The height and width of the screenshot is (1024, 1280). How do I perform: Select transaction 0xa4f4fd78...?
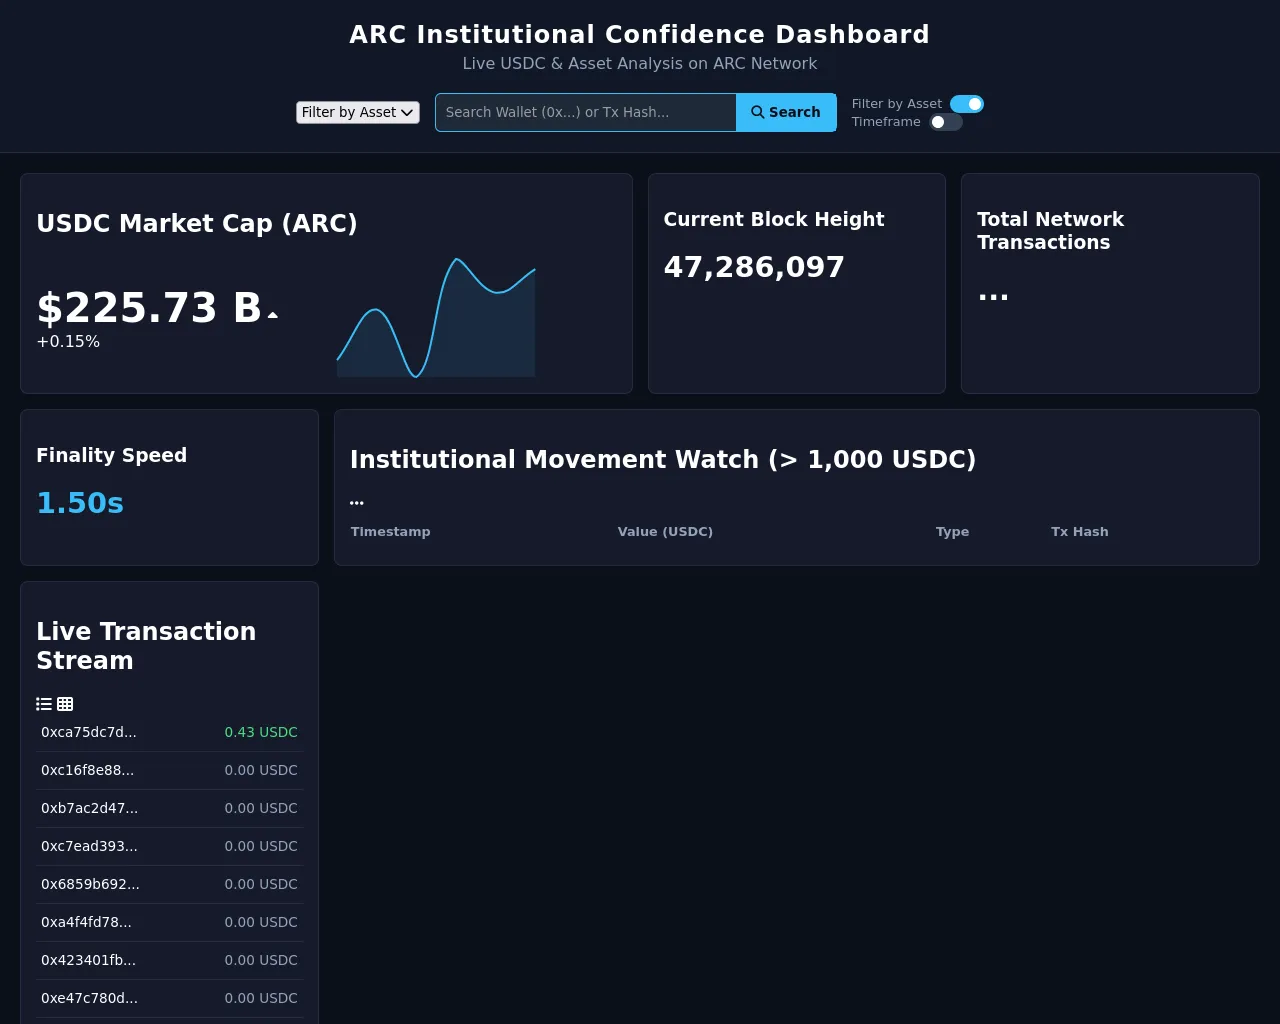click(x=169, y=922)
